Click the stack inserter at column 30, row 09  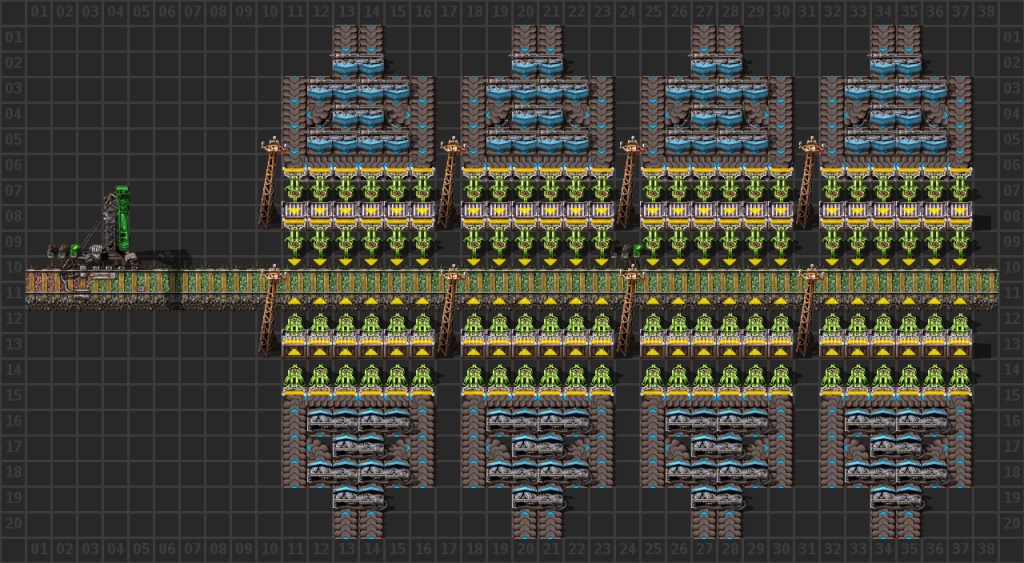point(781,240)
